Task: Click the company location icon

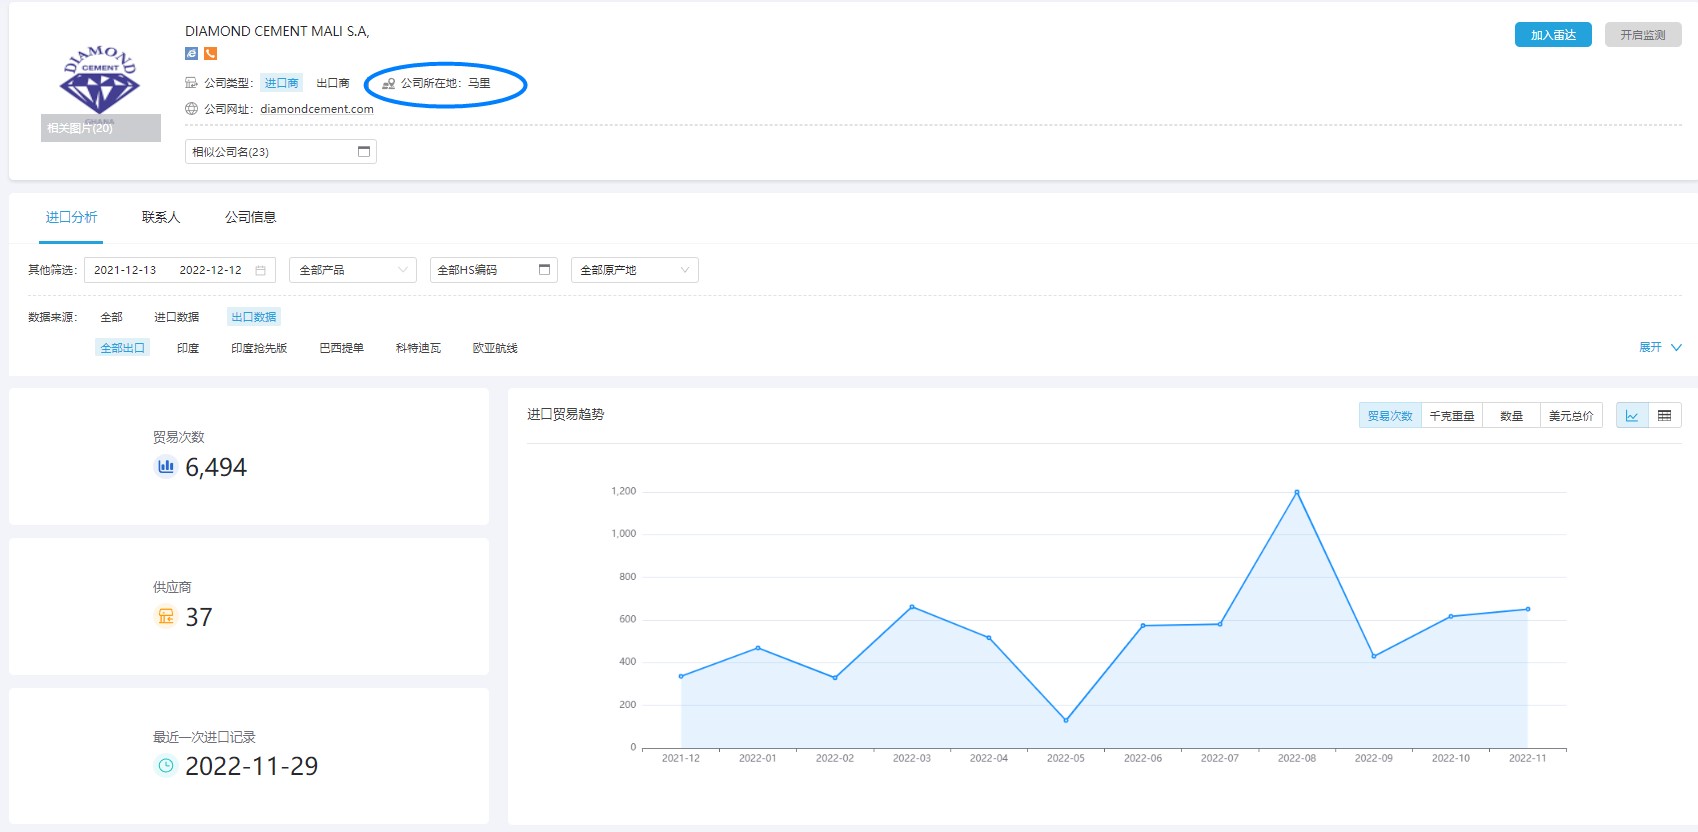Action: tap(389, 84)
